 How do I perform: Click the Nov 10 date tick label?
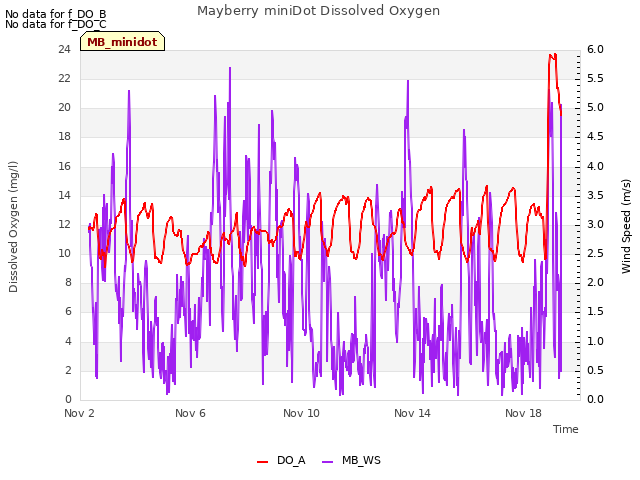pyautogui.click(x=301, y=413)
